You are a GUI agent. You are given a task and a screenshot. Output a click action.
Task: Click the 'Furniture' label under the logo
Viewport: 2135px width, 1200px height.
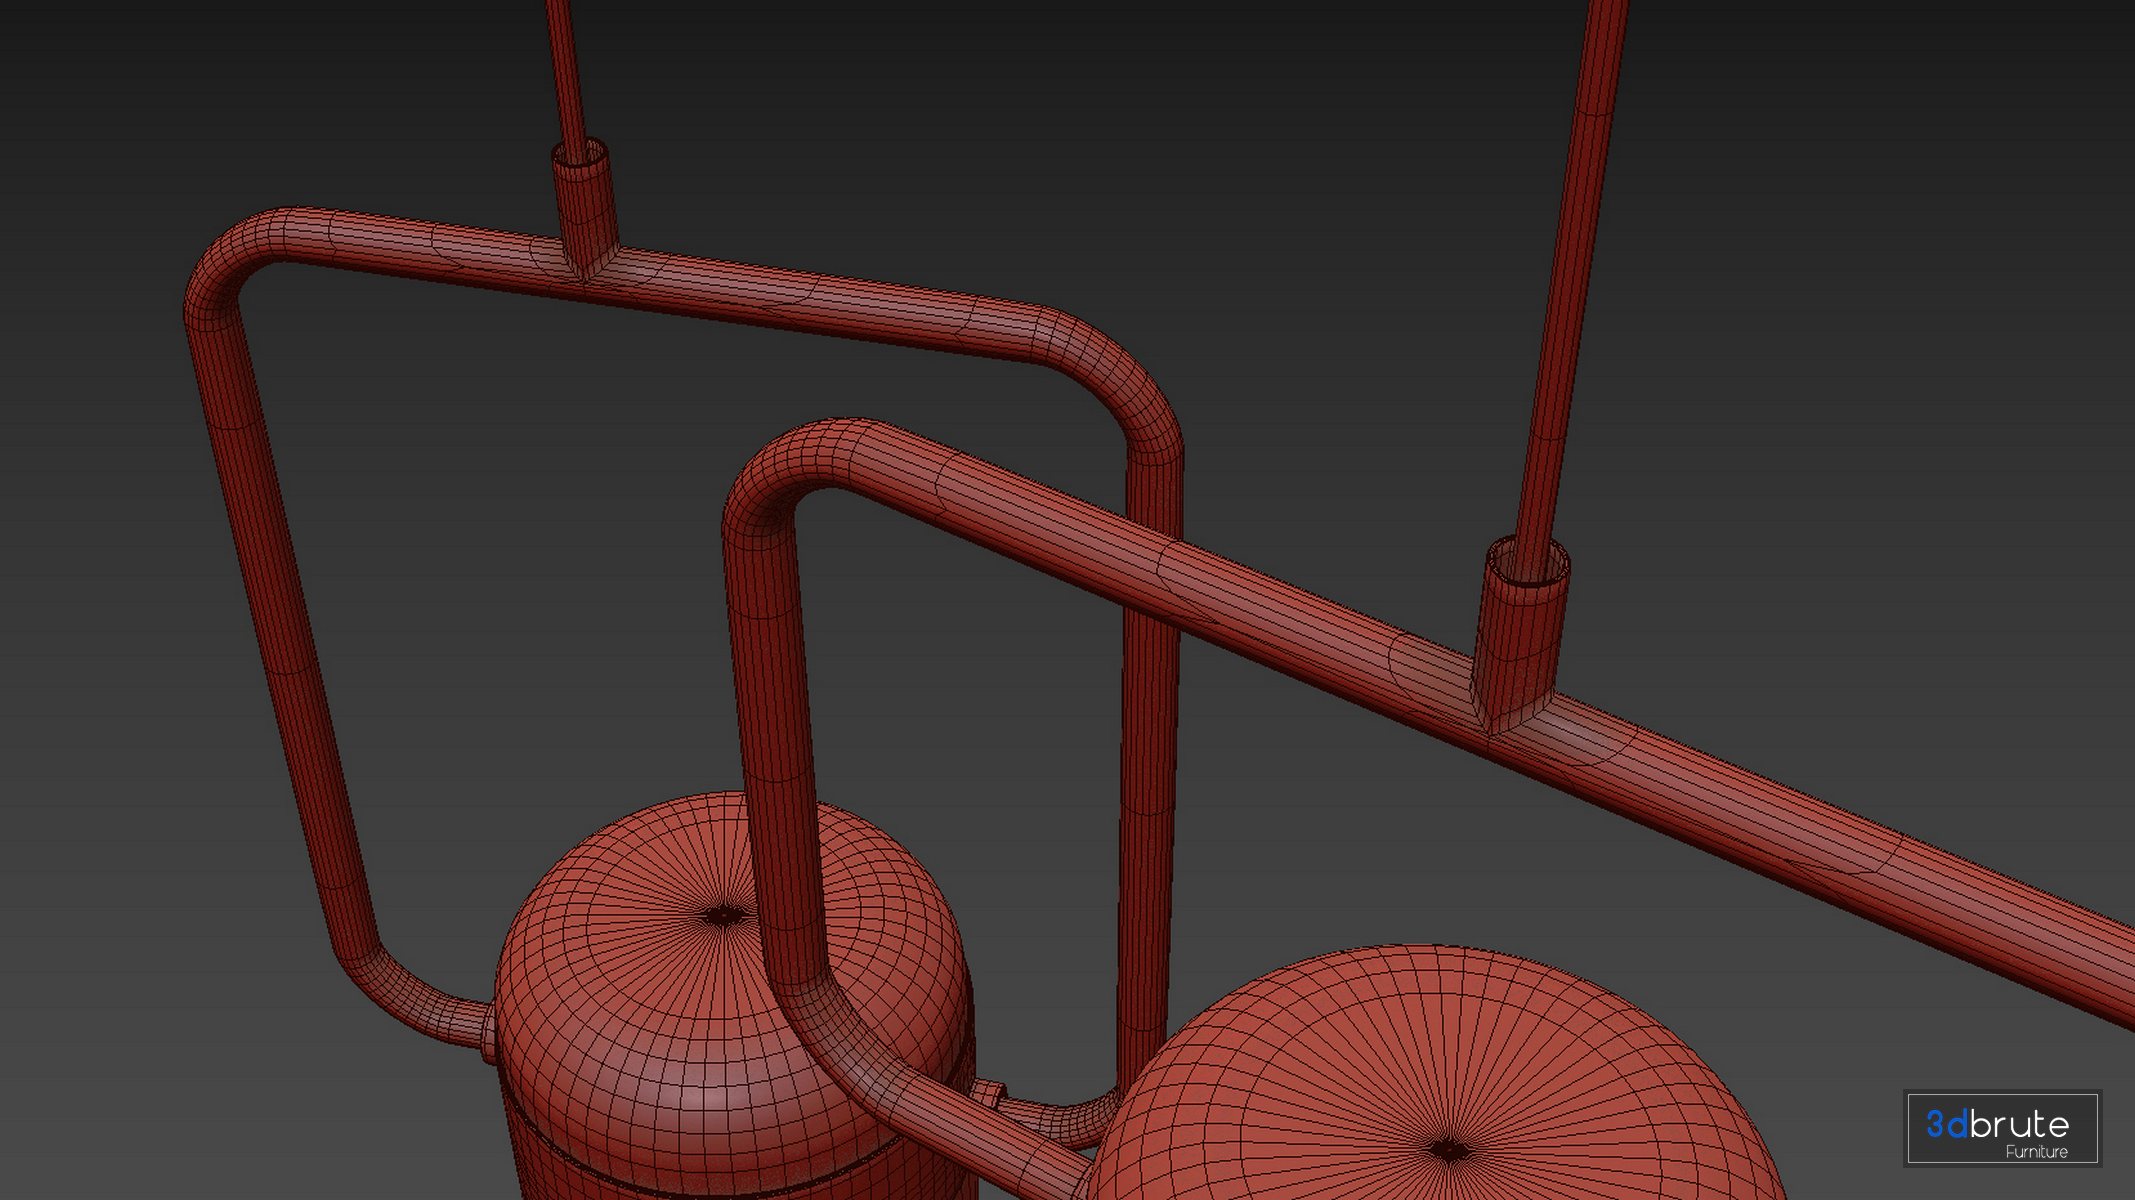point(2036,1152)
